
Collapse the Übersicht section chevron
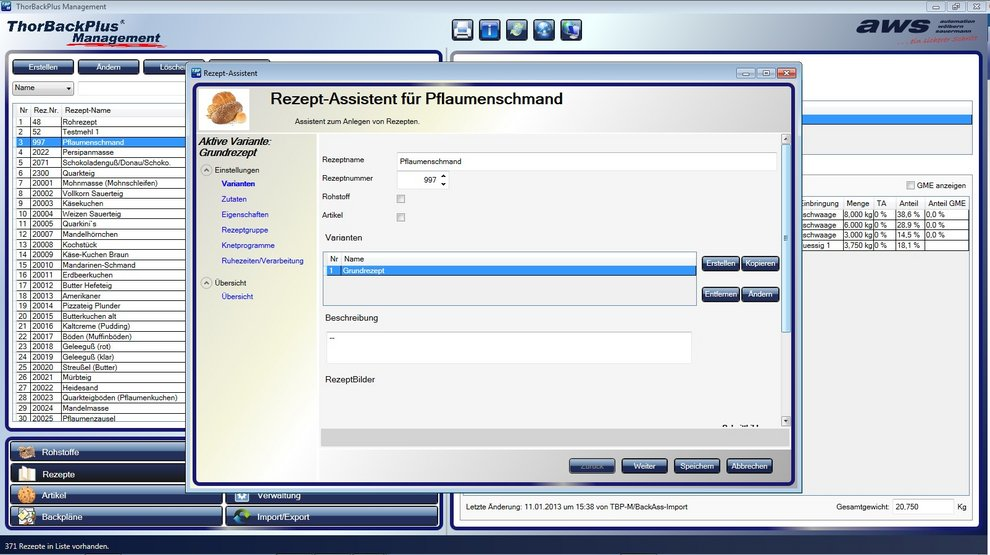206,283
